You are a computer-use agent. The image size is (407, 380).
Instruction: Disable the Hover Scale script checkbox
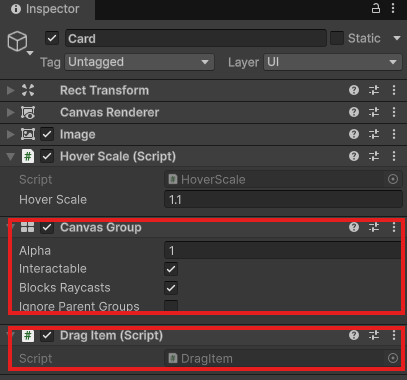pyautogui.click(x=47, y=156)
